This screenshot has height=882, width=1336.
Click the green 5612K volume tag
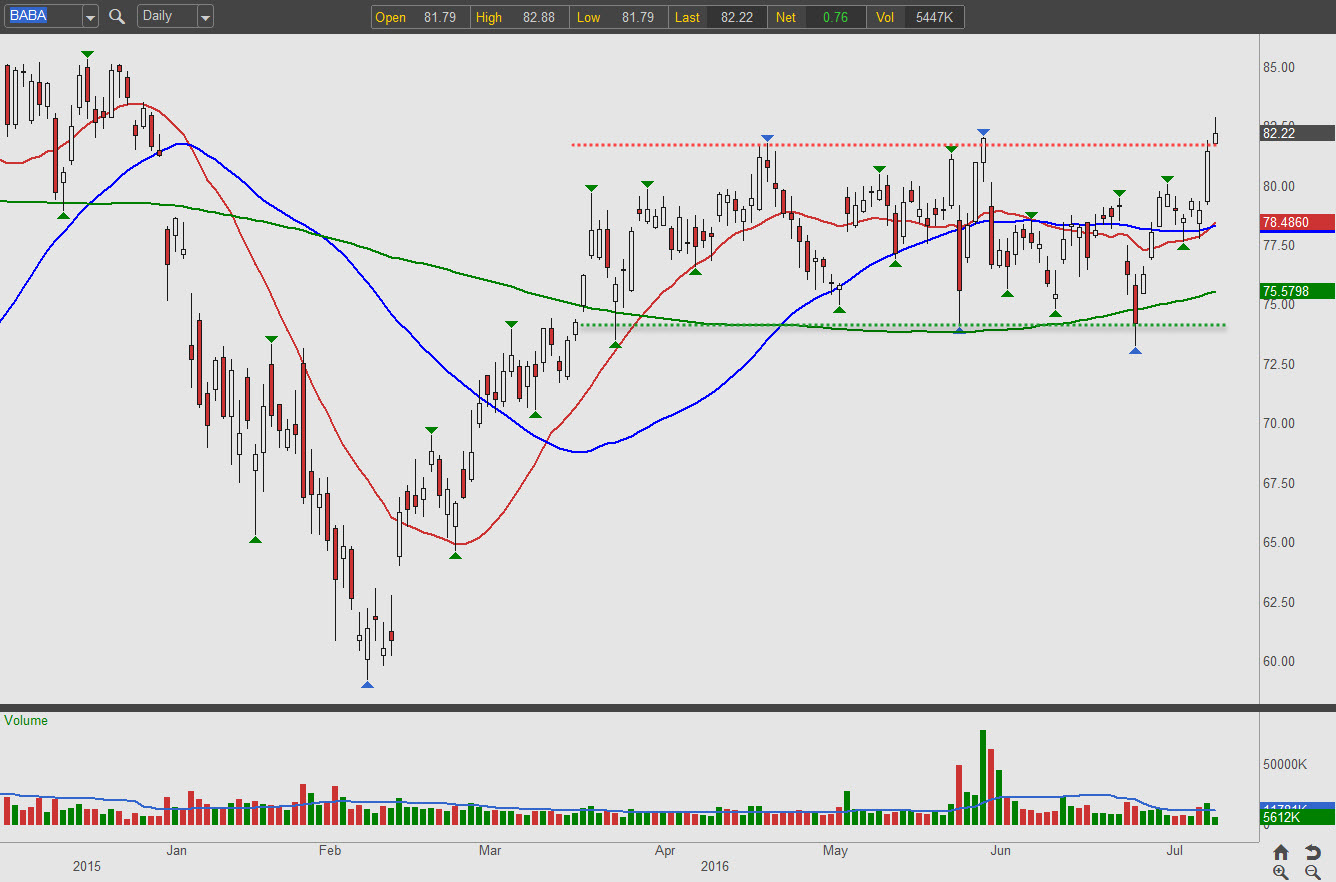(1297, 818)
